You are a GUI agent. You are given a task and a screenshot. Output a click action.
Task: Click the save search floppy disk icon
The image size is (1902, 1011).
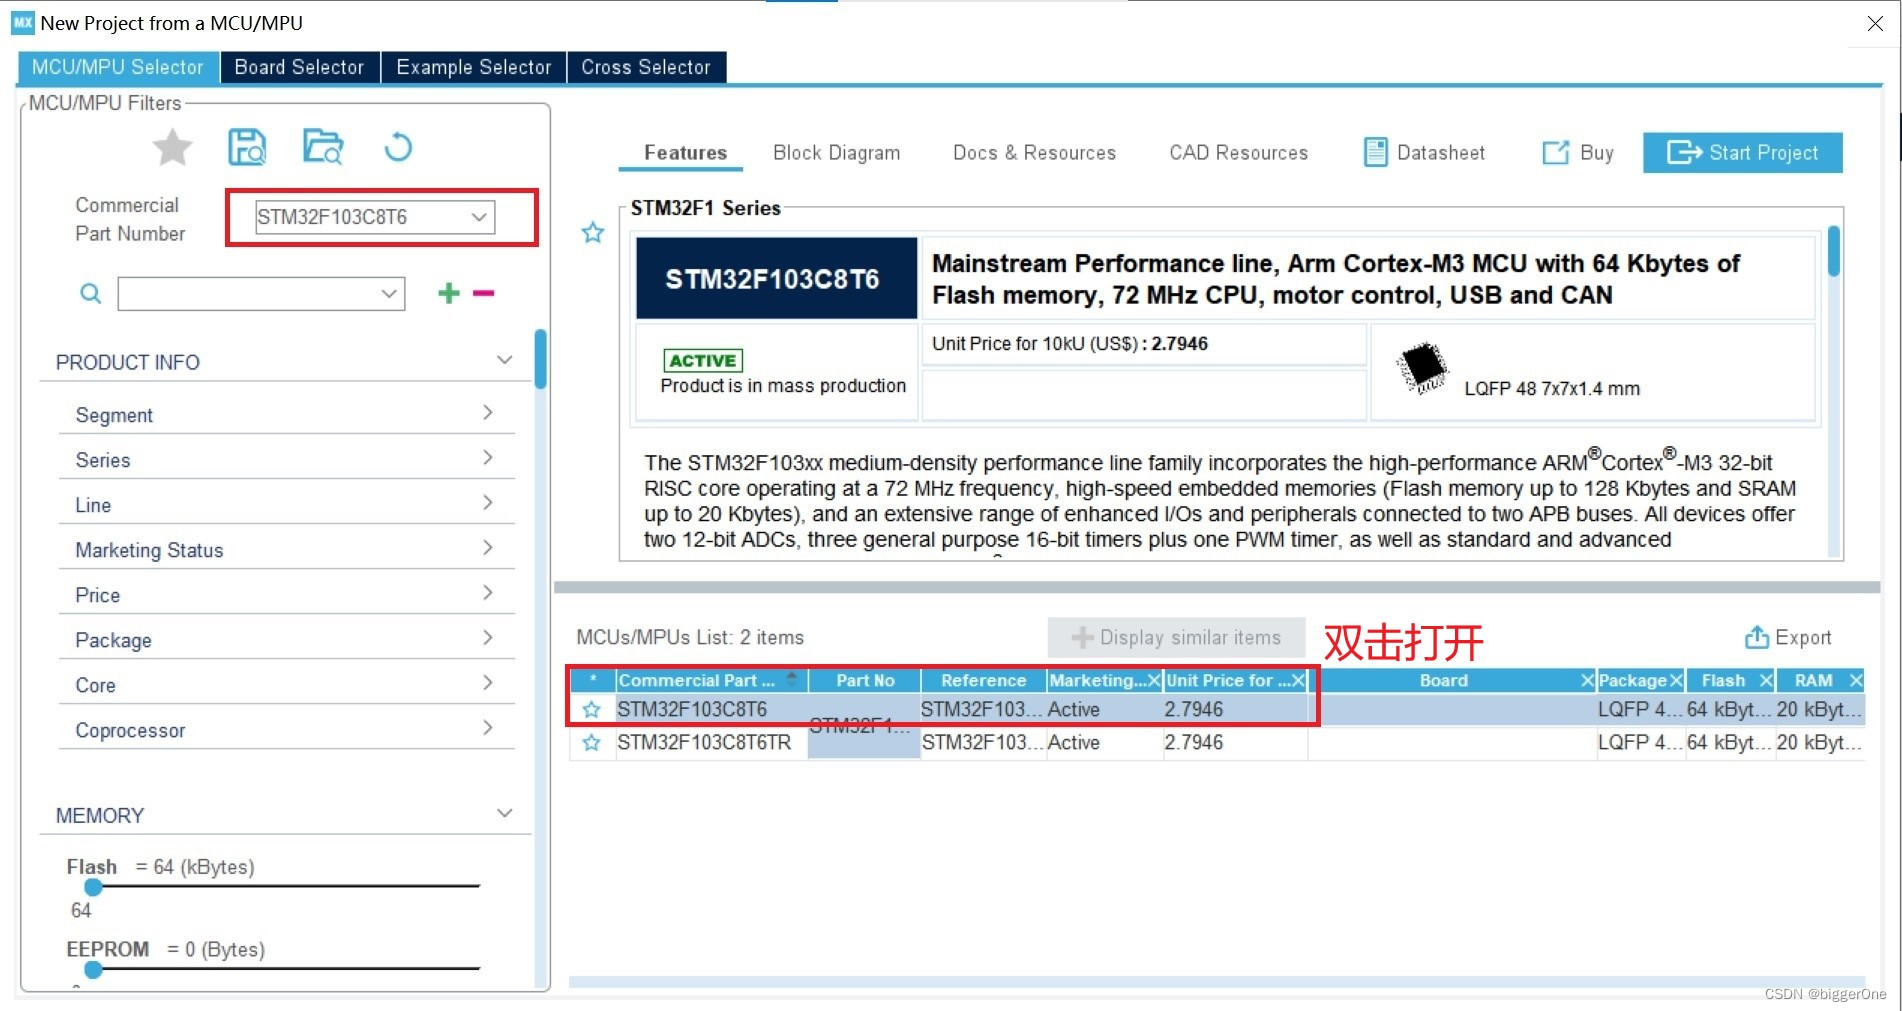coord(247,147)
